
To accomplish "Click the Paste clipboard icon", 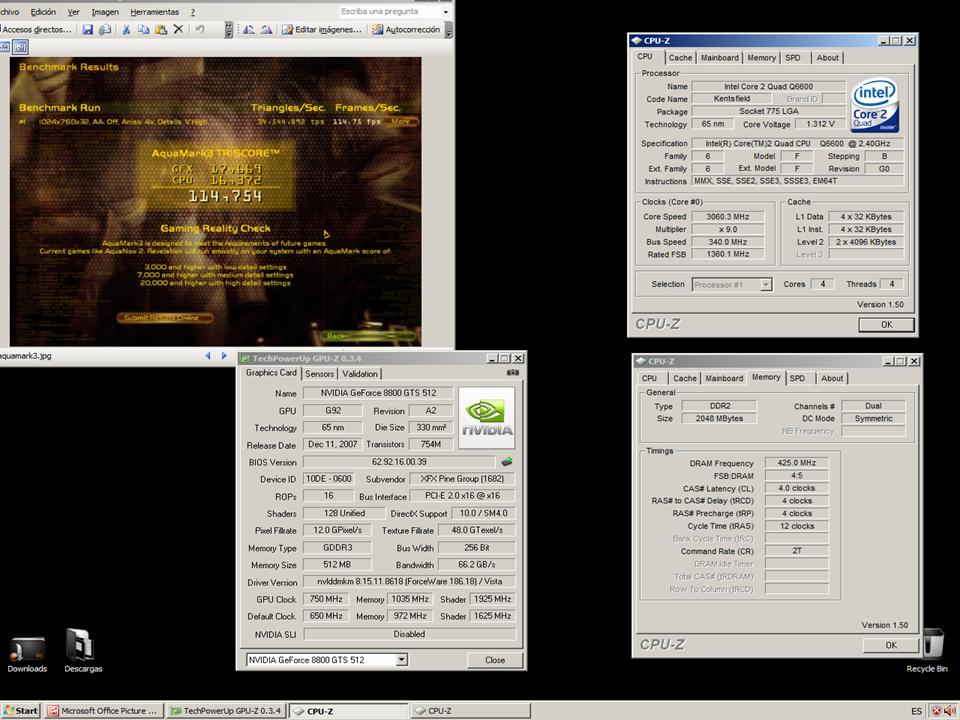I will click(x=161, y=29).
